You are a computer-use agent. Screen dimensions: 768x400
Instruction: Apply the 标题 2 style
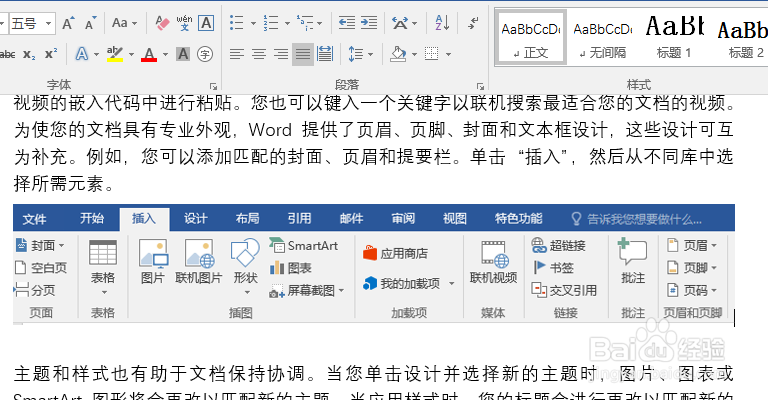742,38
